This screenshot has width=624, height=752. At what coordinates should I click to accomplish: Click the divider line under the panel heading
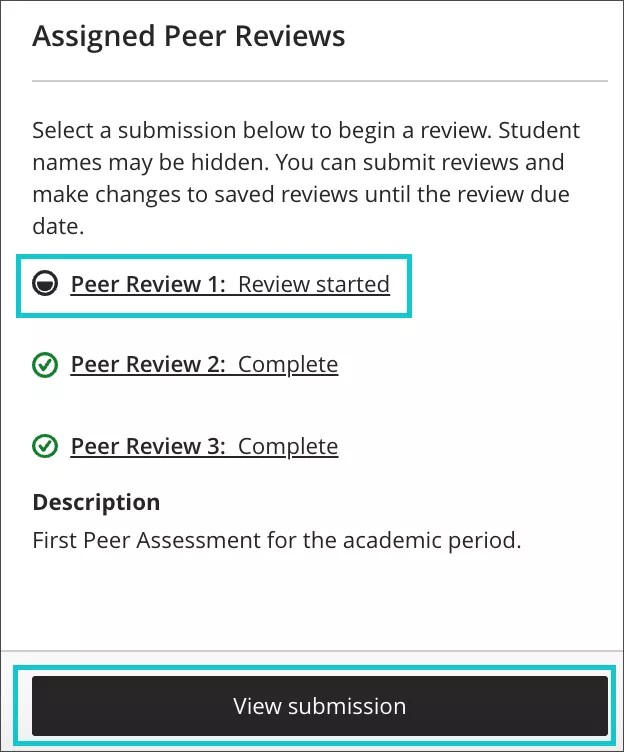(320, 80)
